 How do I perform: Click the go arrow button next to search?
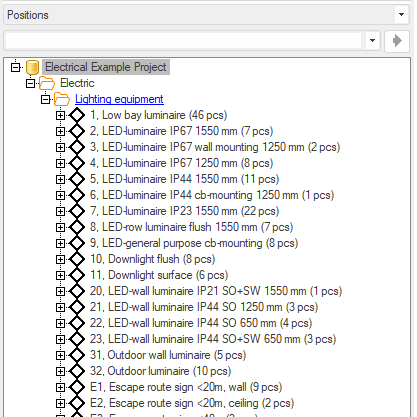pyautogui.click(x=397, y=41)
